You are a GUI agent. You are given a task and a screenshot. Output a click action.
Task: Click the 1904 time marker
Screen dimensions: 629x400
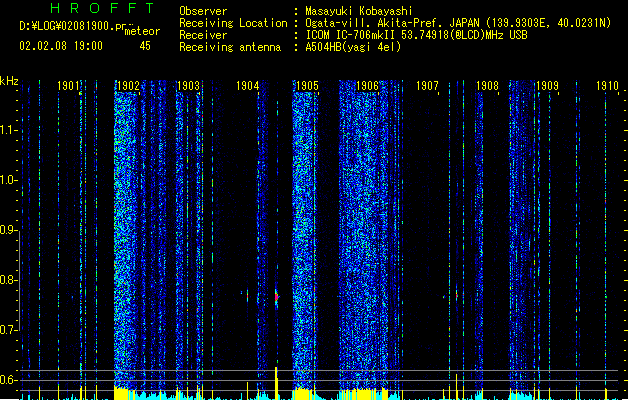click(248, 86)
